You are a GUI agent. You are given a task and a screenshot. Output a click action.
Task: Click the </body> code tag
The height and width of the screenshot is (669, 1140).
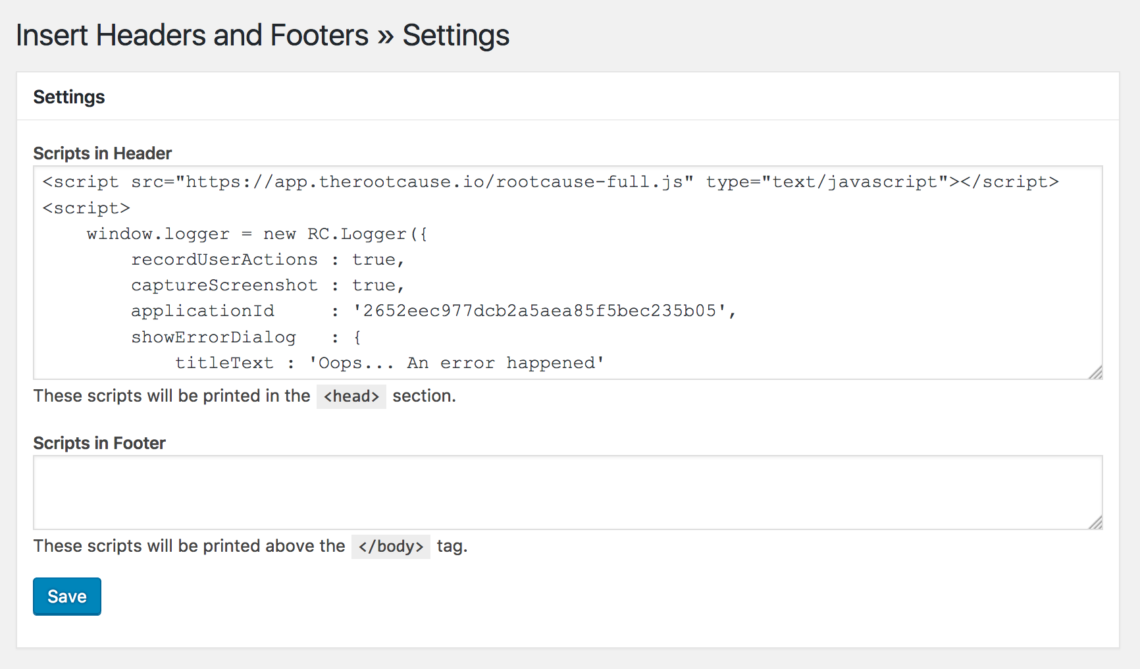click(390, 547)
